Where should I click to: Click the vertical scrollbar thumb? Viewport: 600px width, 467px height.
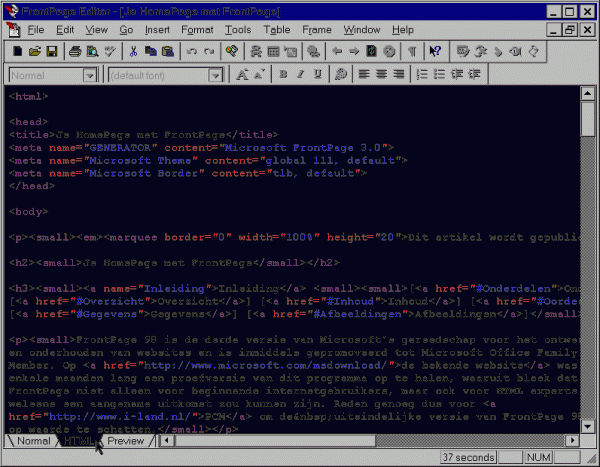click(x=587, y=118)
